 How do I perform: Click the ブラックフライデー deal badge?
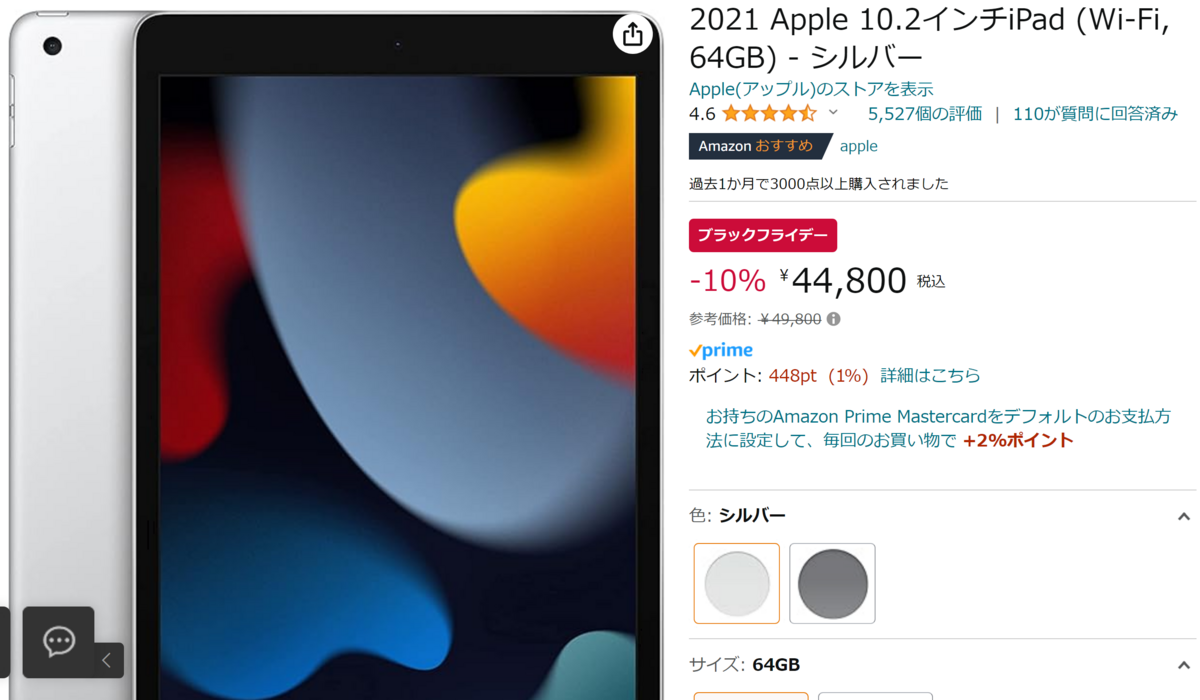click(763, 236)
